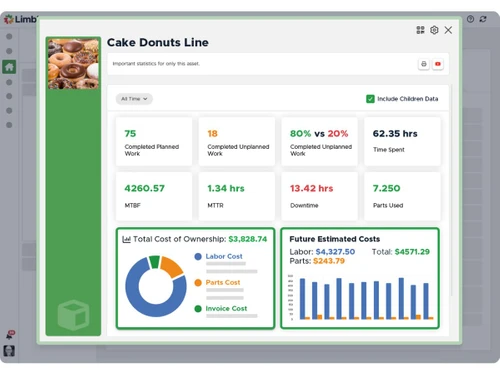The image size is (500, 375).
Task: Open the 4260.57 MTBF card
Action: (154, 196)
